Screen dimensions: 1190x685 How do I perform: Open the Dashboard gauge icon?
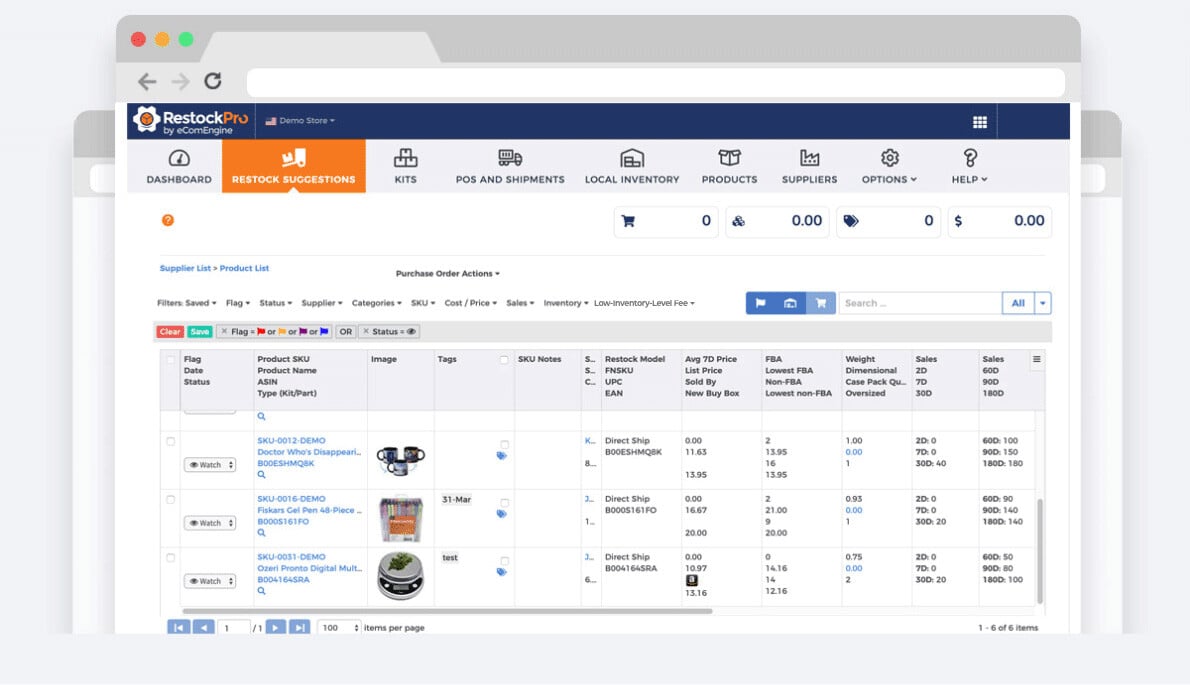pyautogui.click(x=179, y=158)
